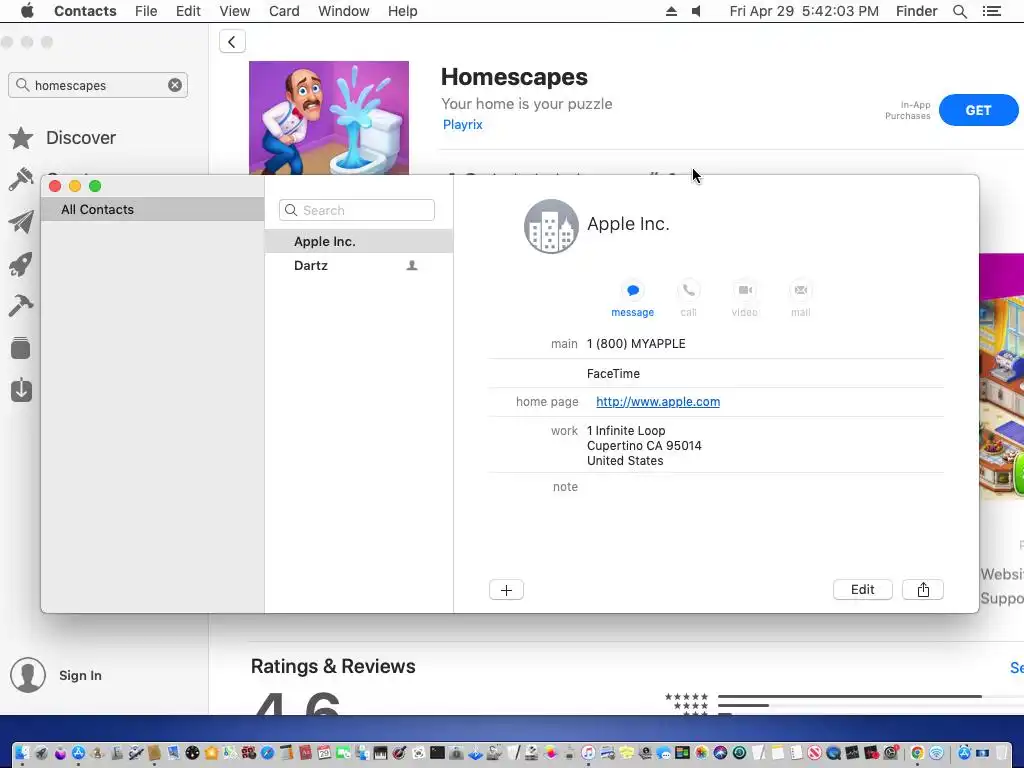Viewport: 1024px width, 768px height.
Task: Click Sign In in the App Store
Action: click(x=80, y=675)
